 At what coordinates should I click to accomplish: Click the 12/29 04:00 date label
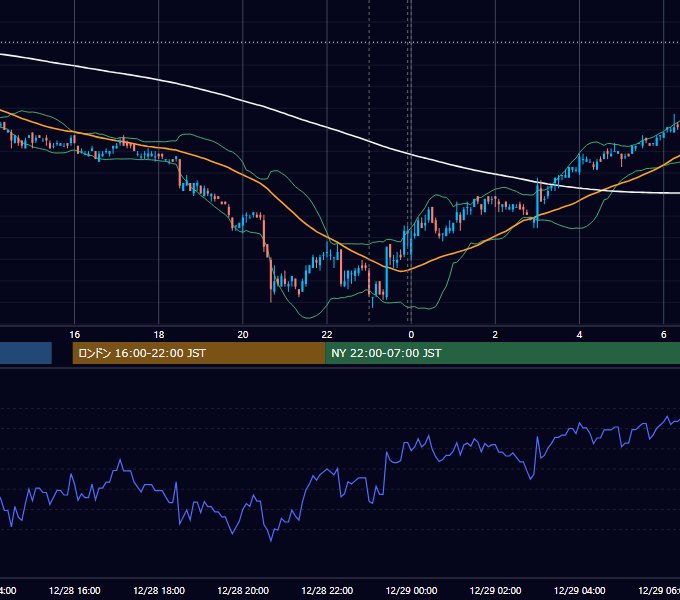click(x=579, y=590)
